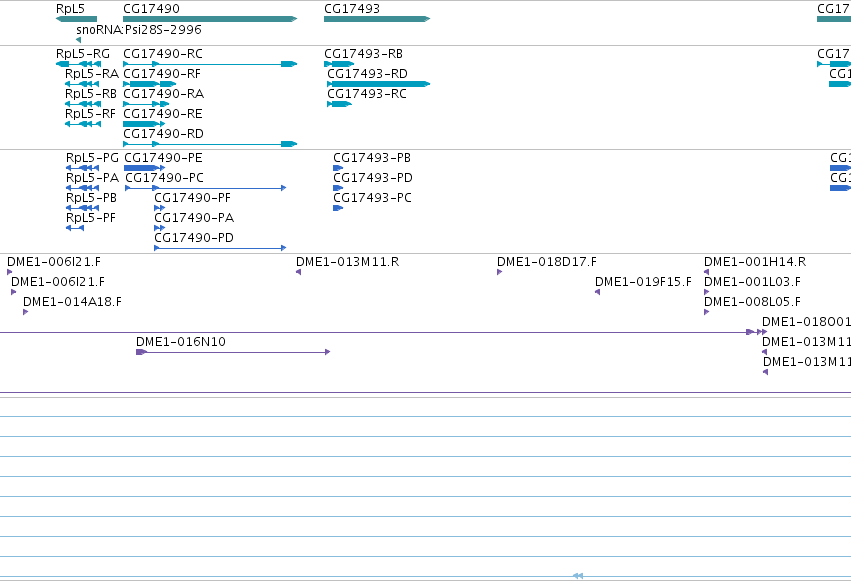851x581 pixels.
Task: Click protein label CG17490-PD
Action: (194, 238)
